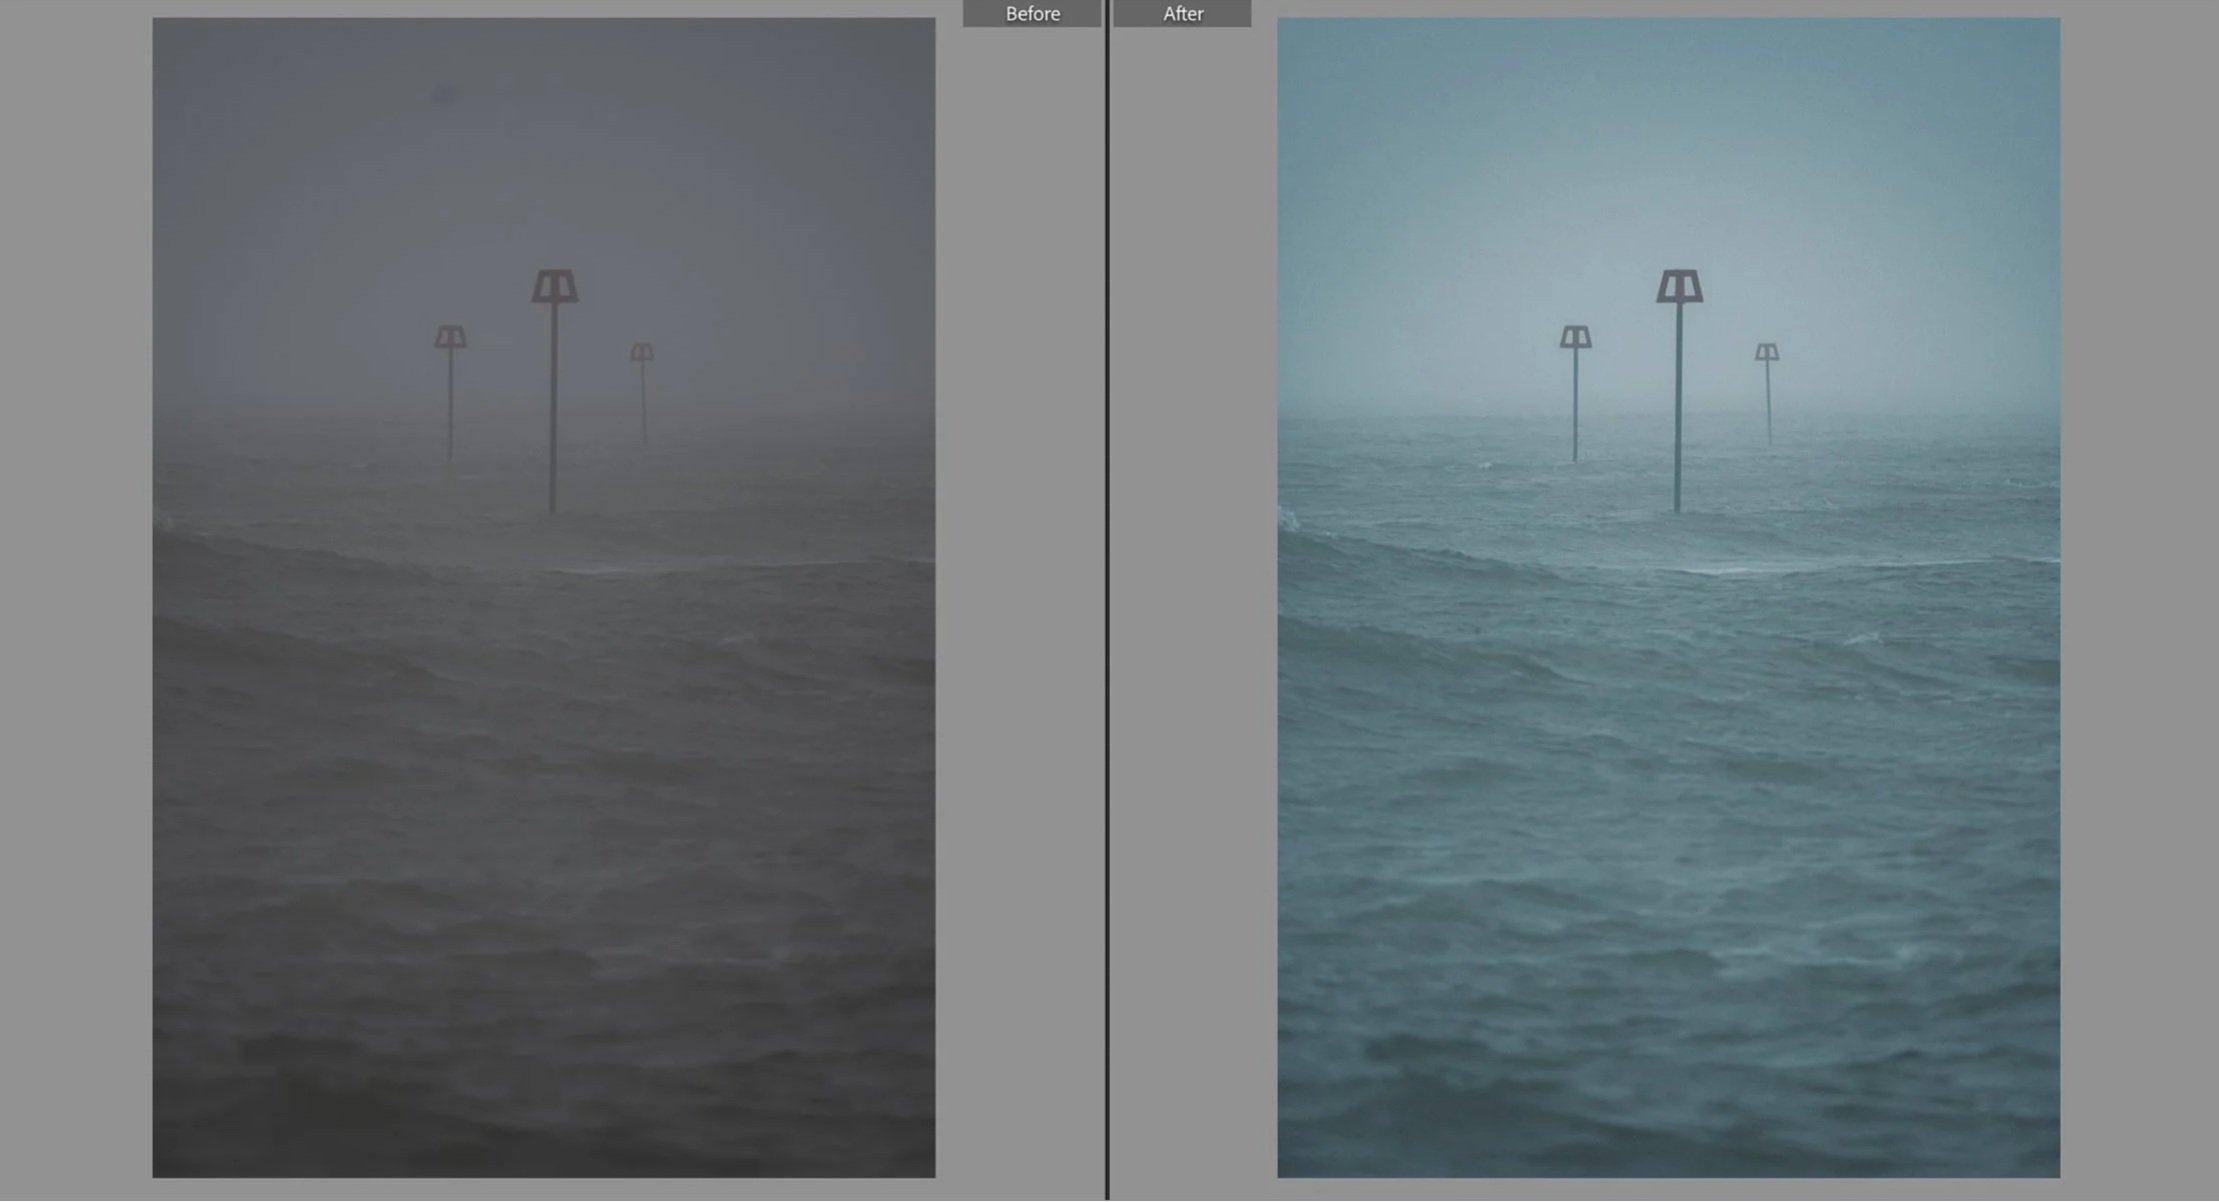Click the Before label above the left image
Image resolution: width=2219 pixels, height=1202 pixels.
coord(1032,13)
